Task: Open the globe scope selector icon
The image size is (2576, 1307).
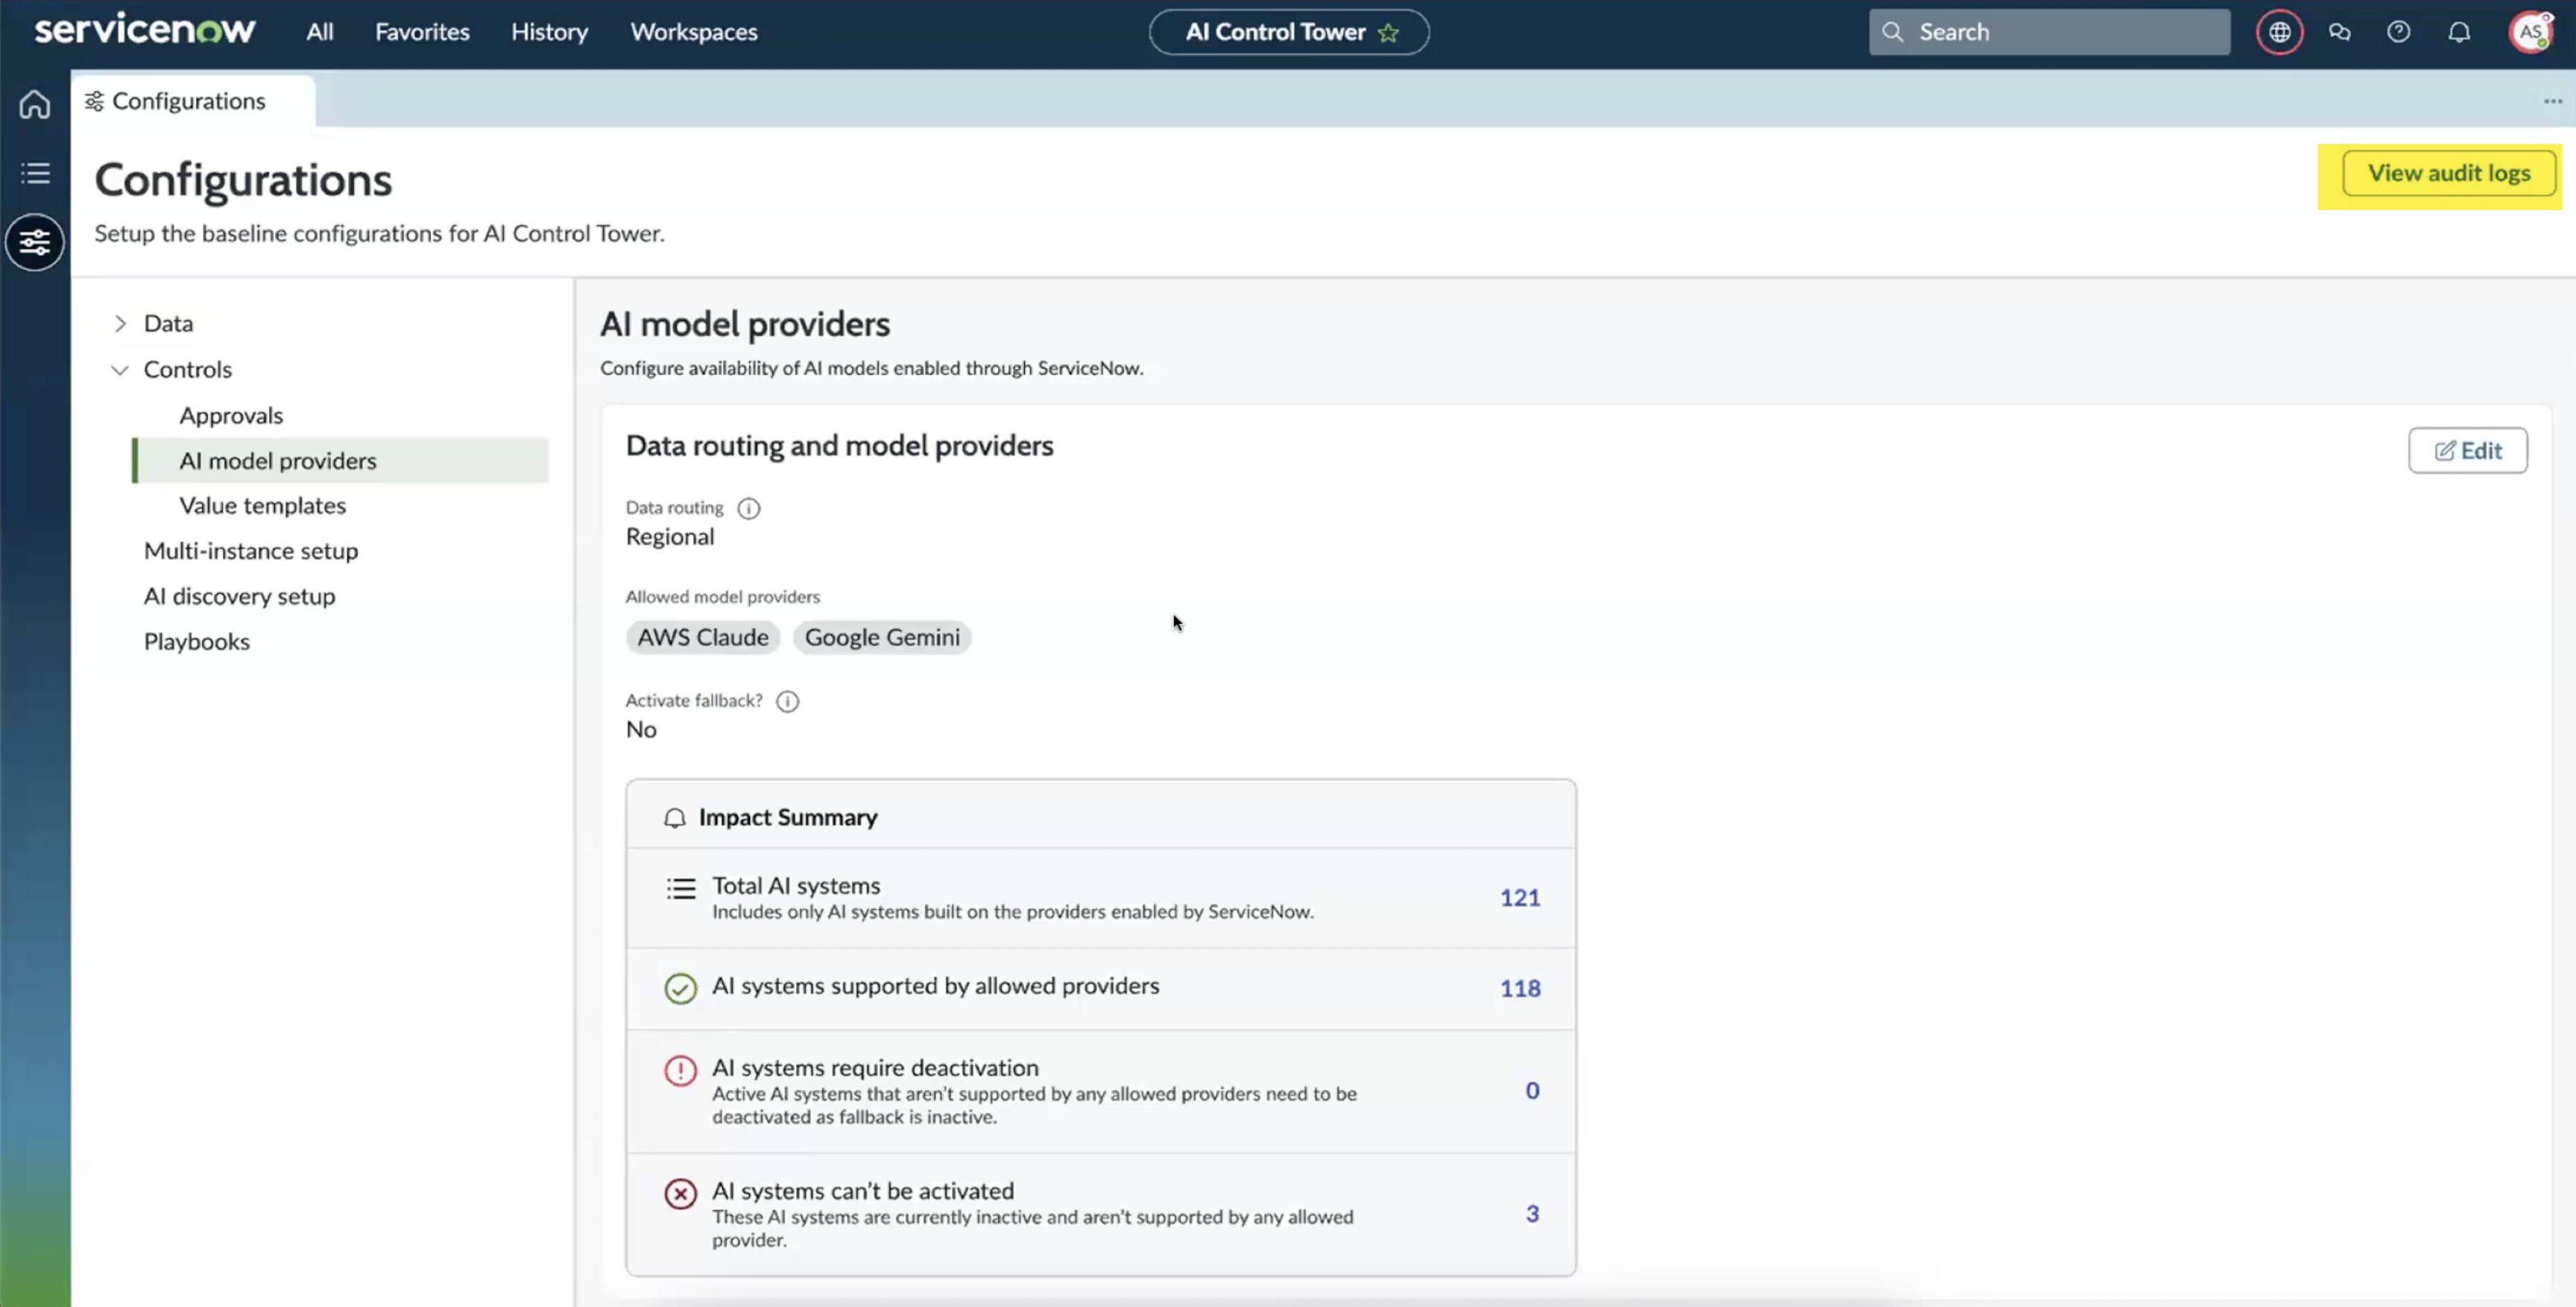Action: point(2279,32)
